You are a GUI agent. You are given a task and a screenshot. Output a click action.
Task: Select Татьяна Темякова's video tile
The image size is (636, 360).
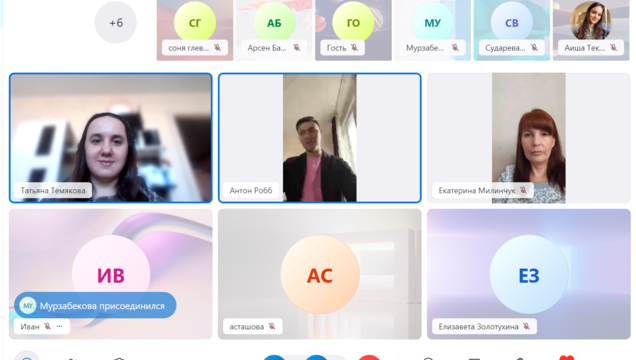tap(111, 138)
